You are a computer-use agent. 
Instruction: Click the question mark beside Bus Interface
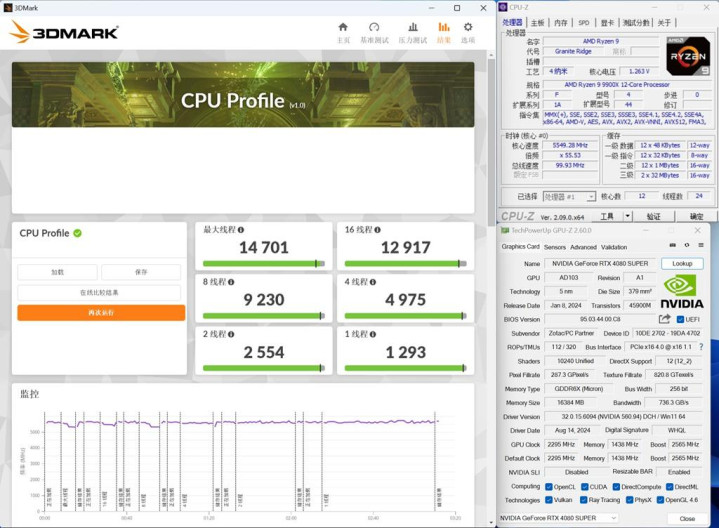pos(701,347)
